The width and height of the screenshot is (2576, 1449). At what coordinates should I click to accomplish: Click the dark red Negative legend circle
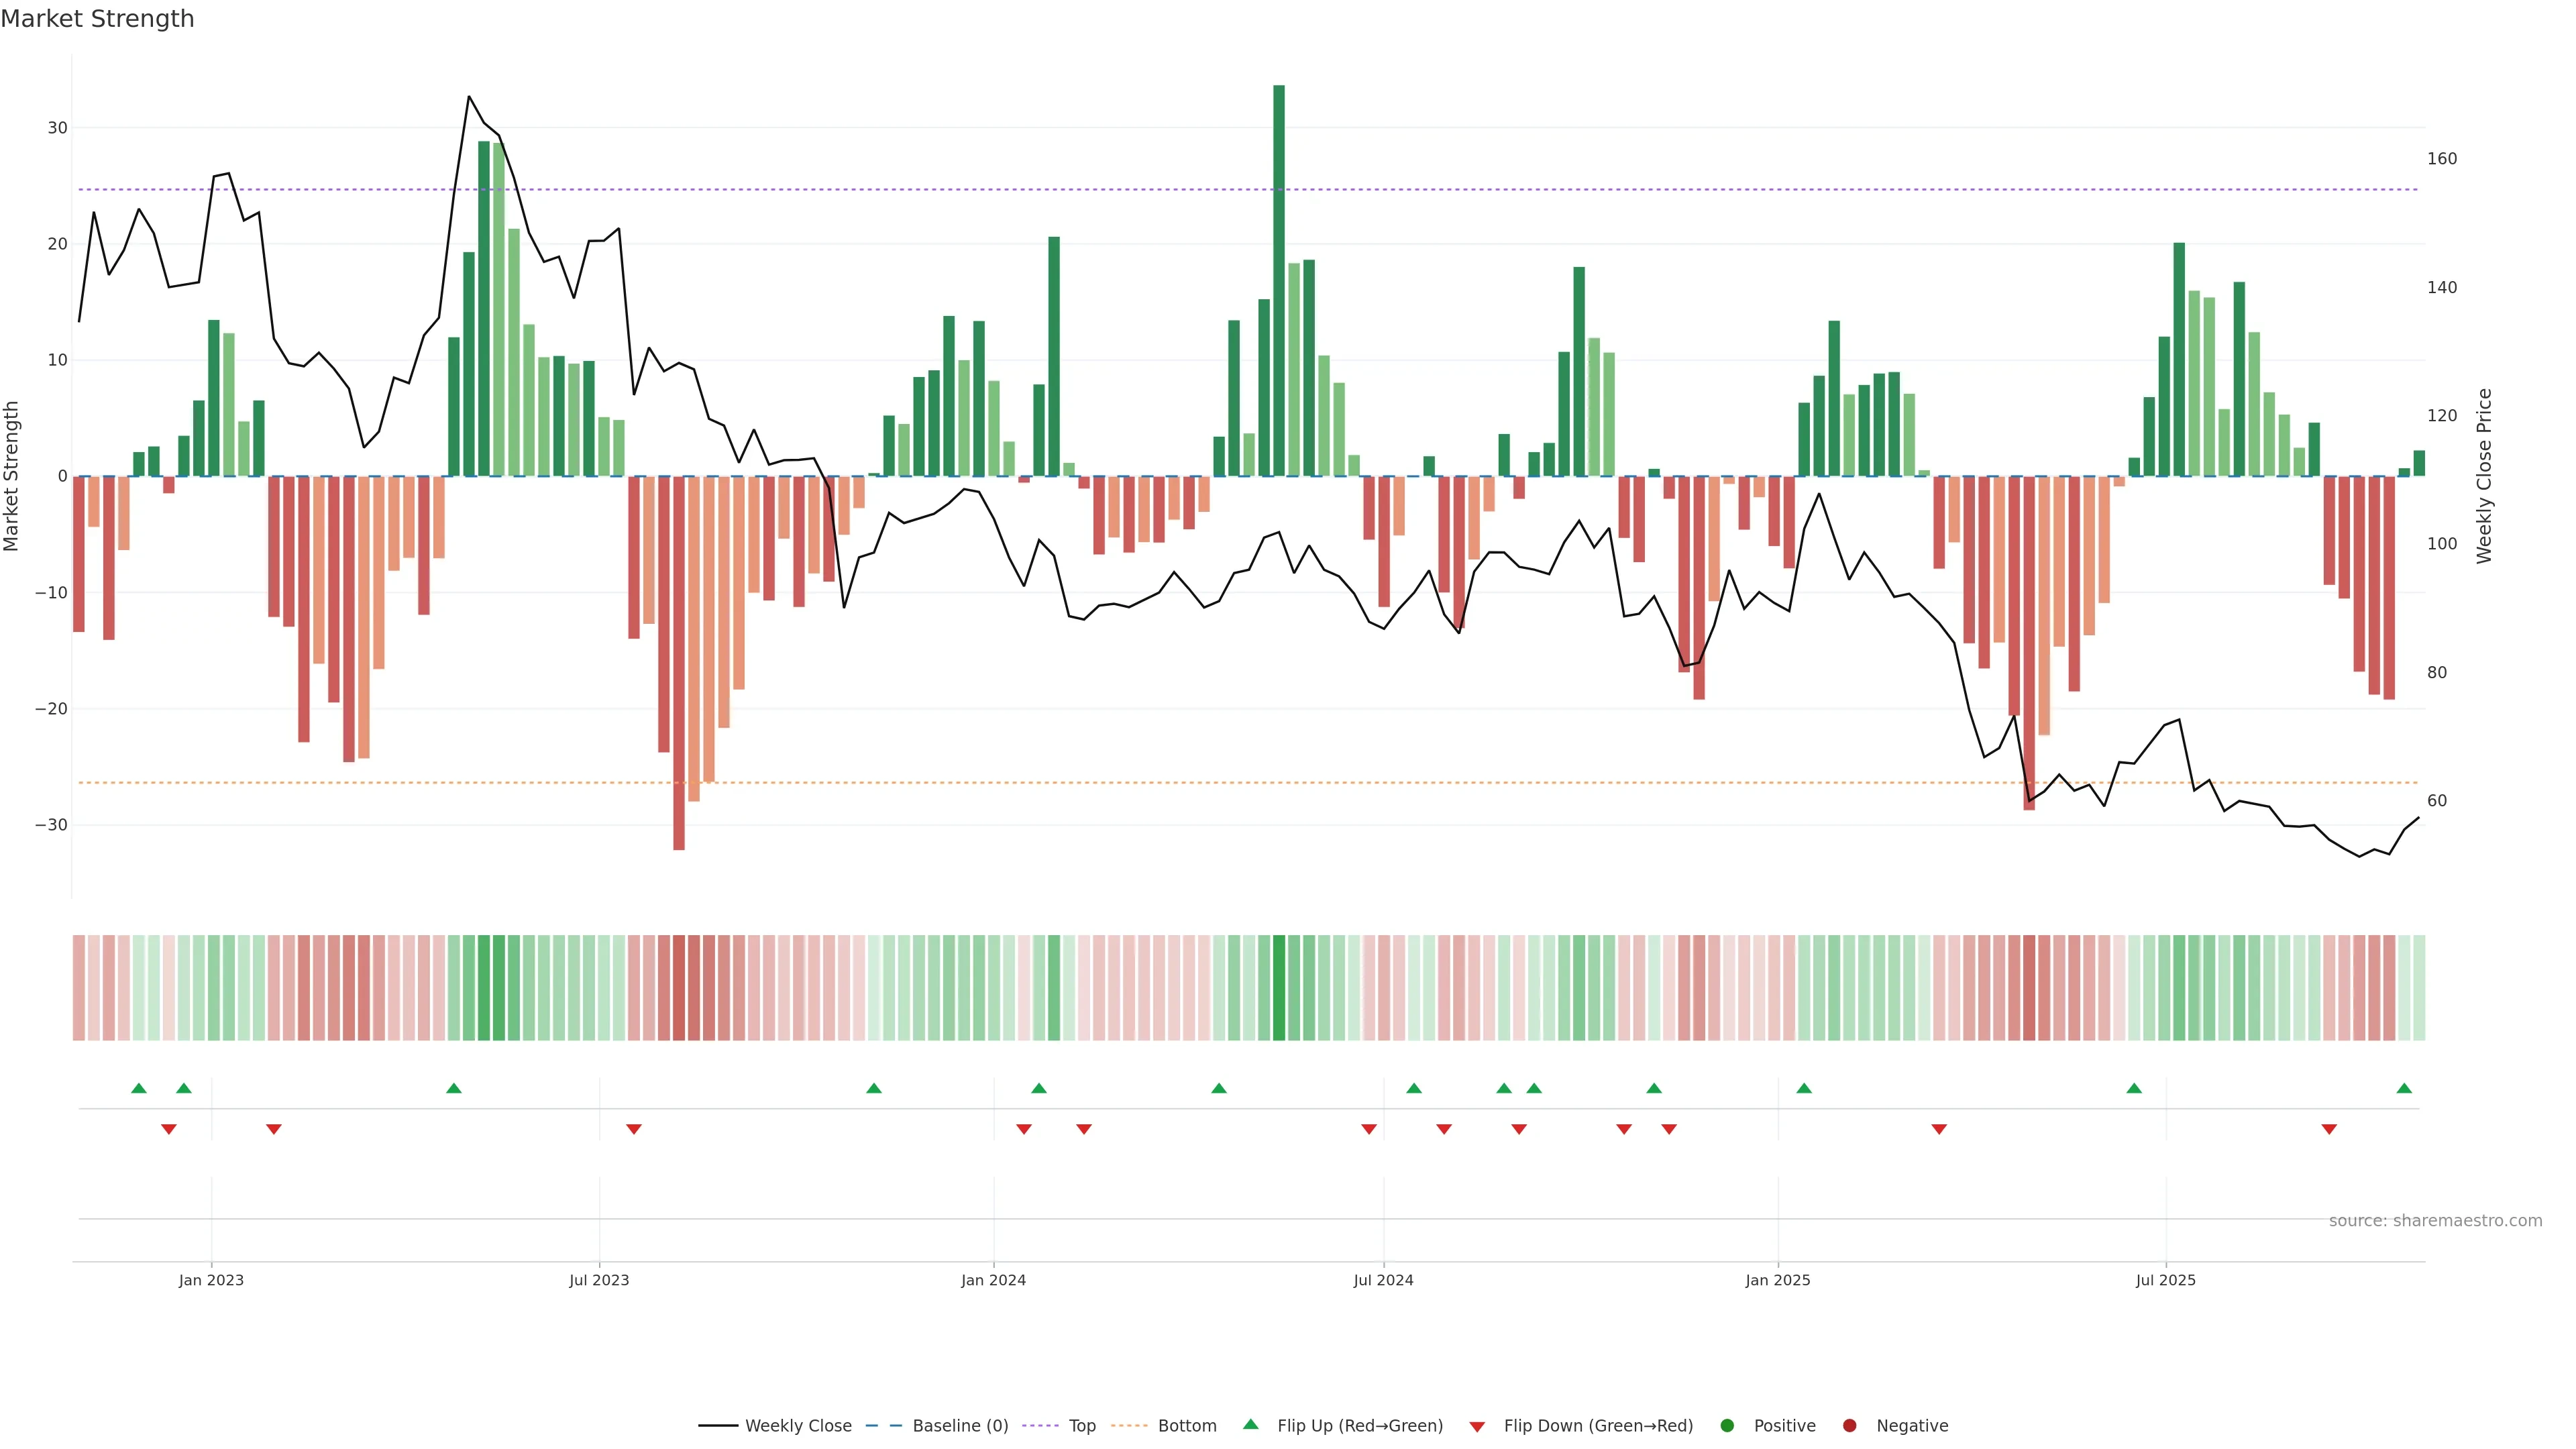[x=1849, y=1425]
